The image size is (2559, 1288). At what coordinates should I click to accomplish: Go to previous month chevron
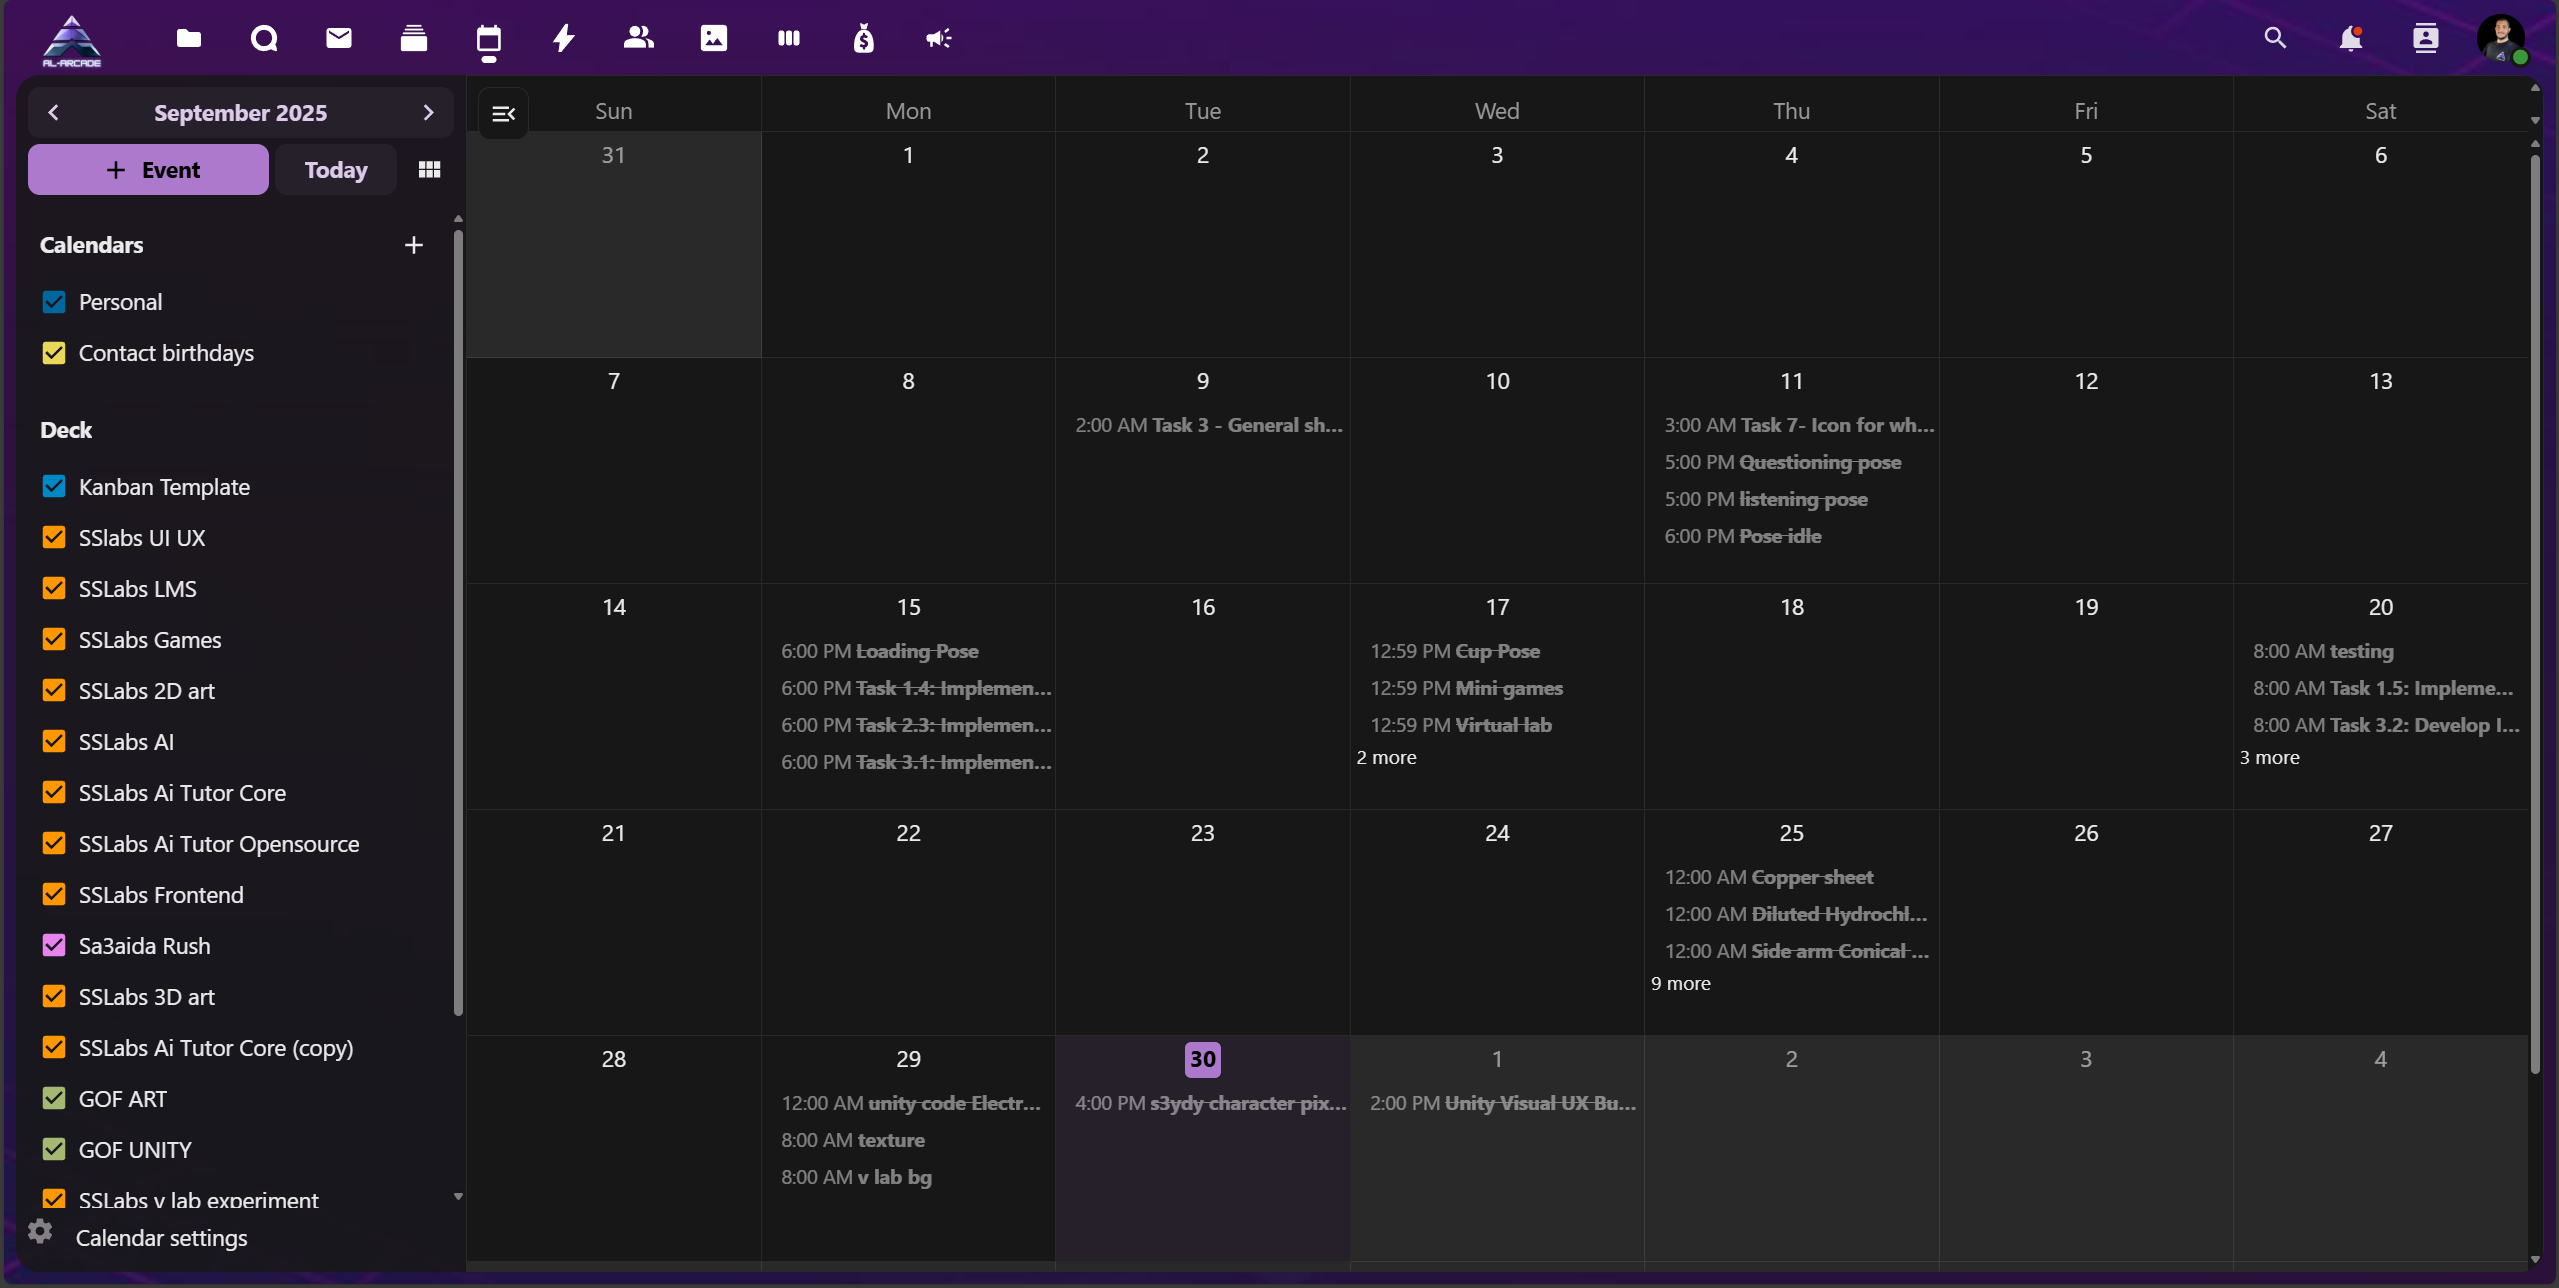coord(54,112)
